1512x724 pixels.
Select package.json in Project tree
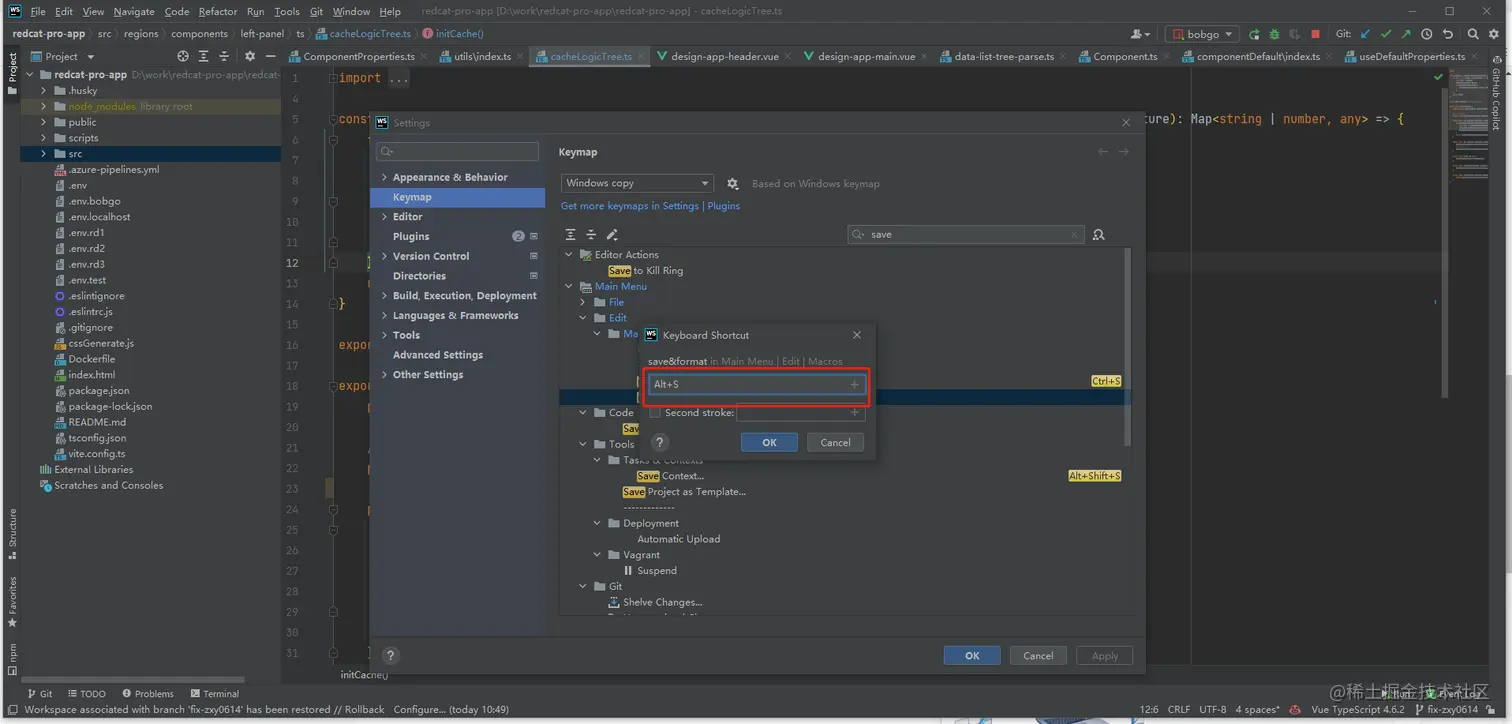tap(99, 391)
